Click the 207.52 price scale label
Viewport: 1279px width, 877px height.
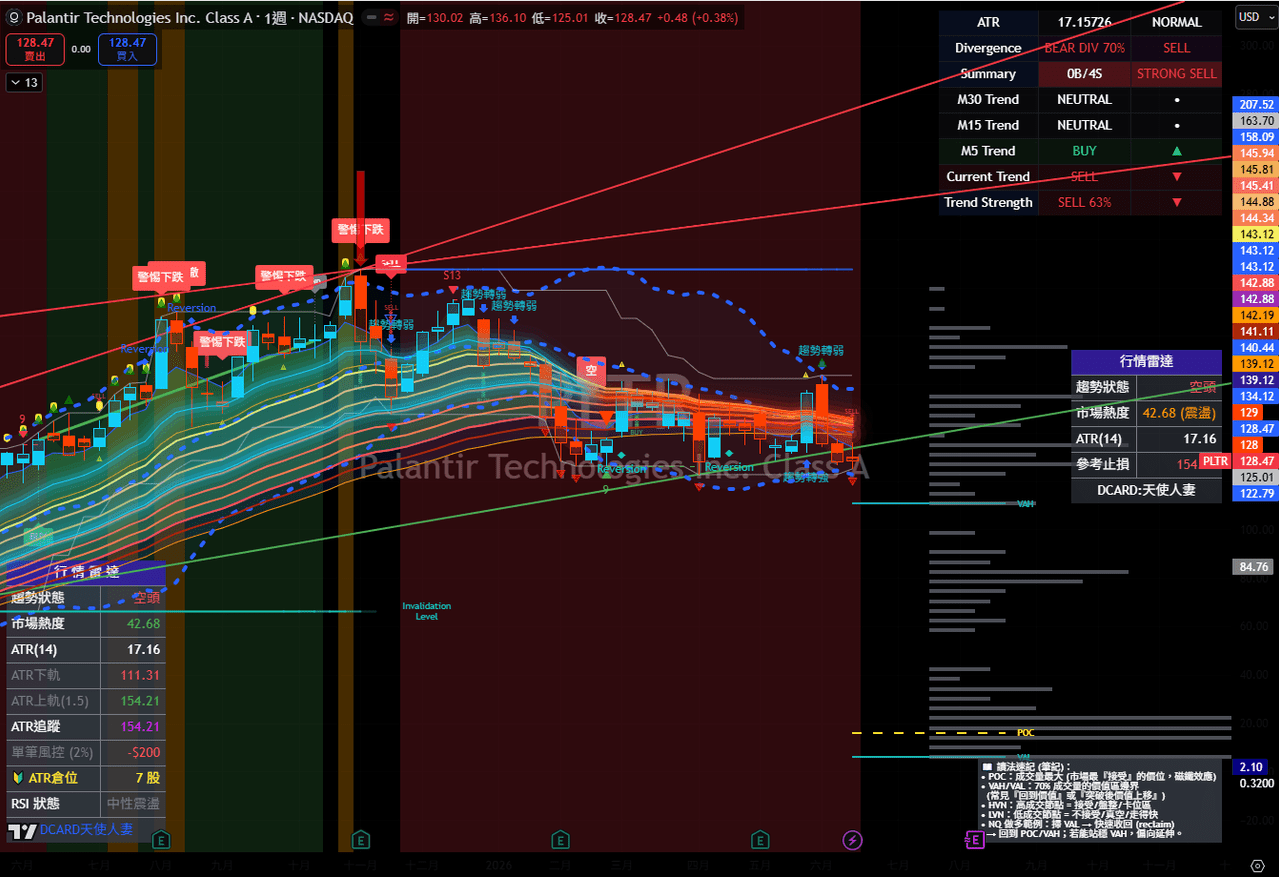[1256, 104]
